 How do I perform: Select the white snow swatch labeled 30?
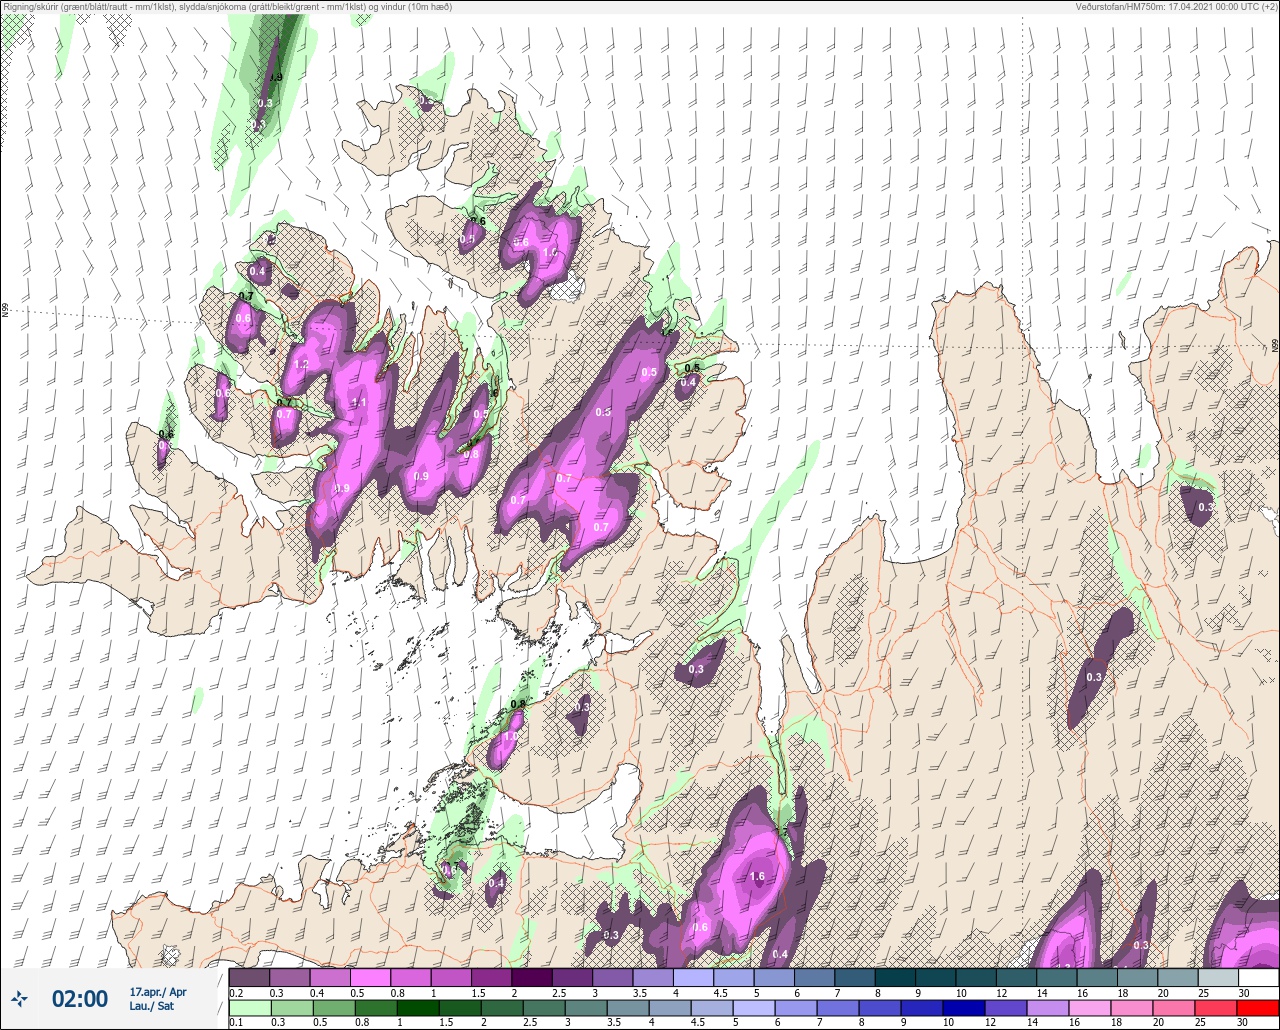(x=1258, y=977)
